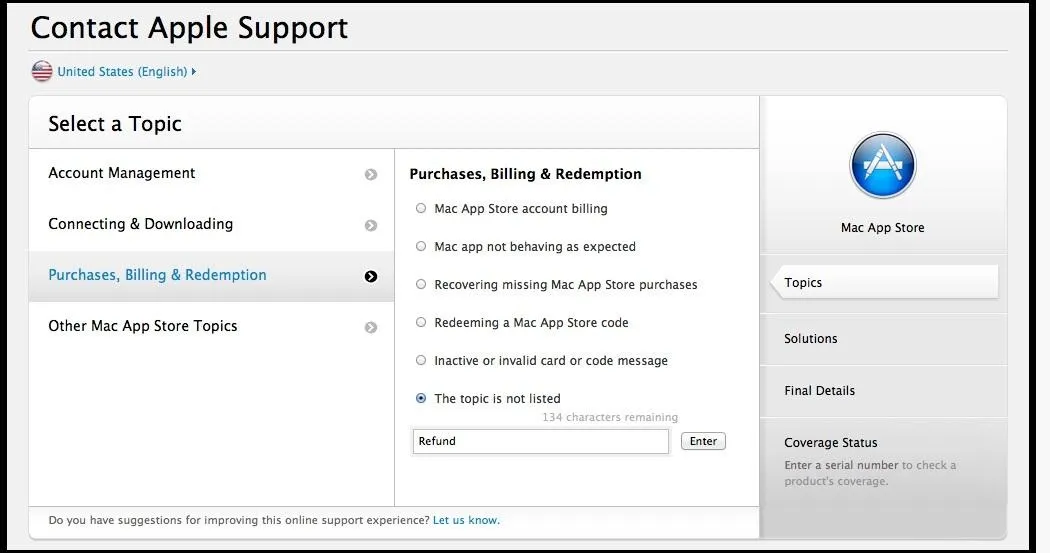Open the United States (English) region selector
The image size is (1050, 553).
pos(127,71)
